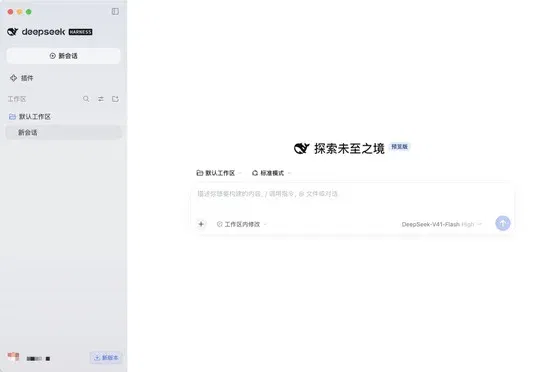Collapse the sidebar with the panel toggle icon
540x372 pixels.
[x=115, y=11]
